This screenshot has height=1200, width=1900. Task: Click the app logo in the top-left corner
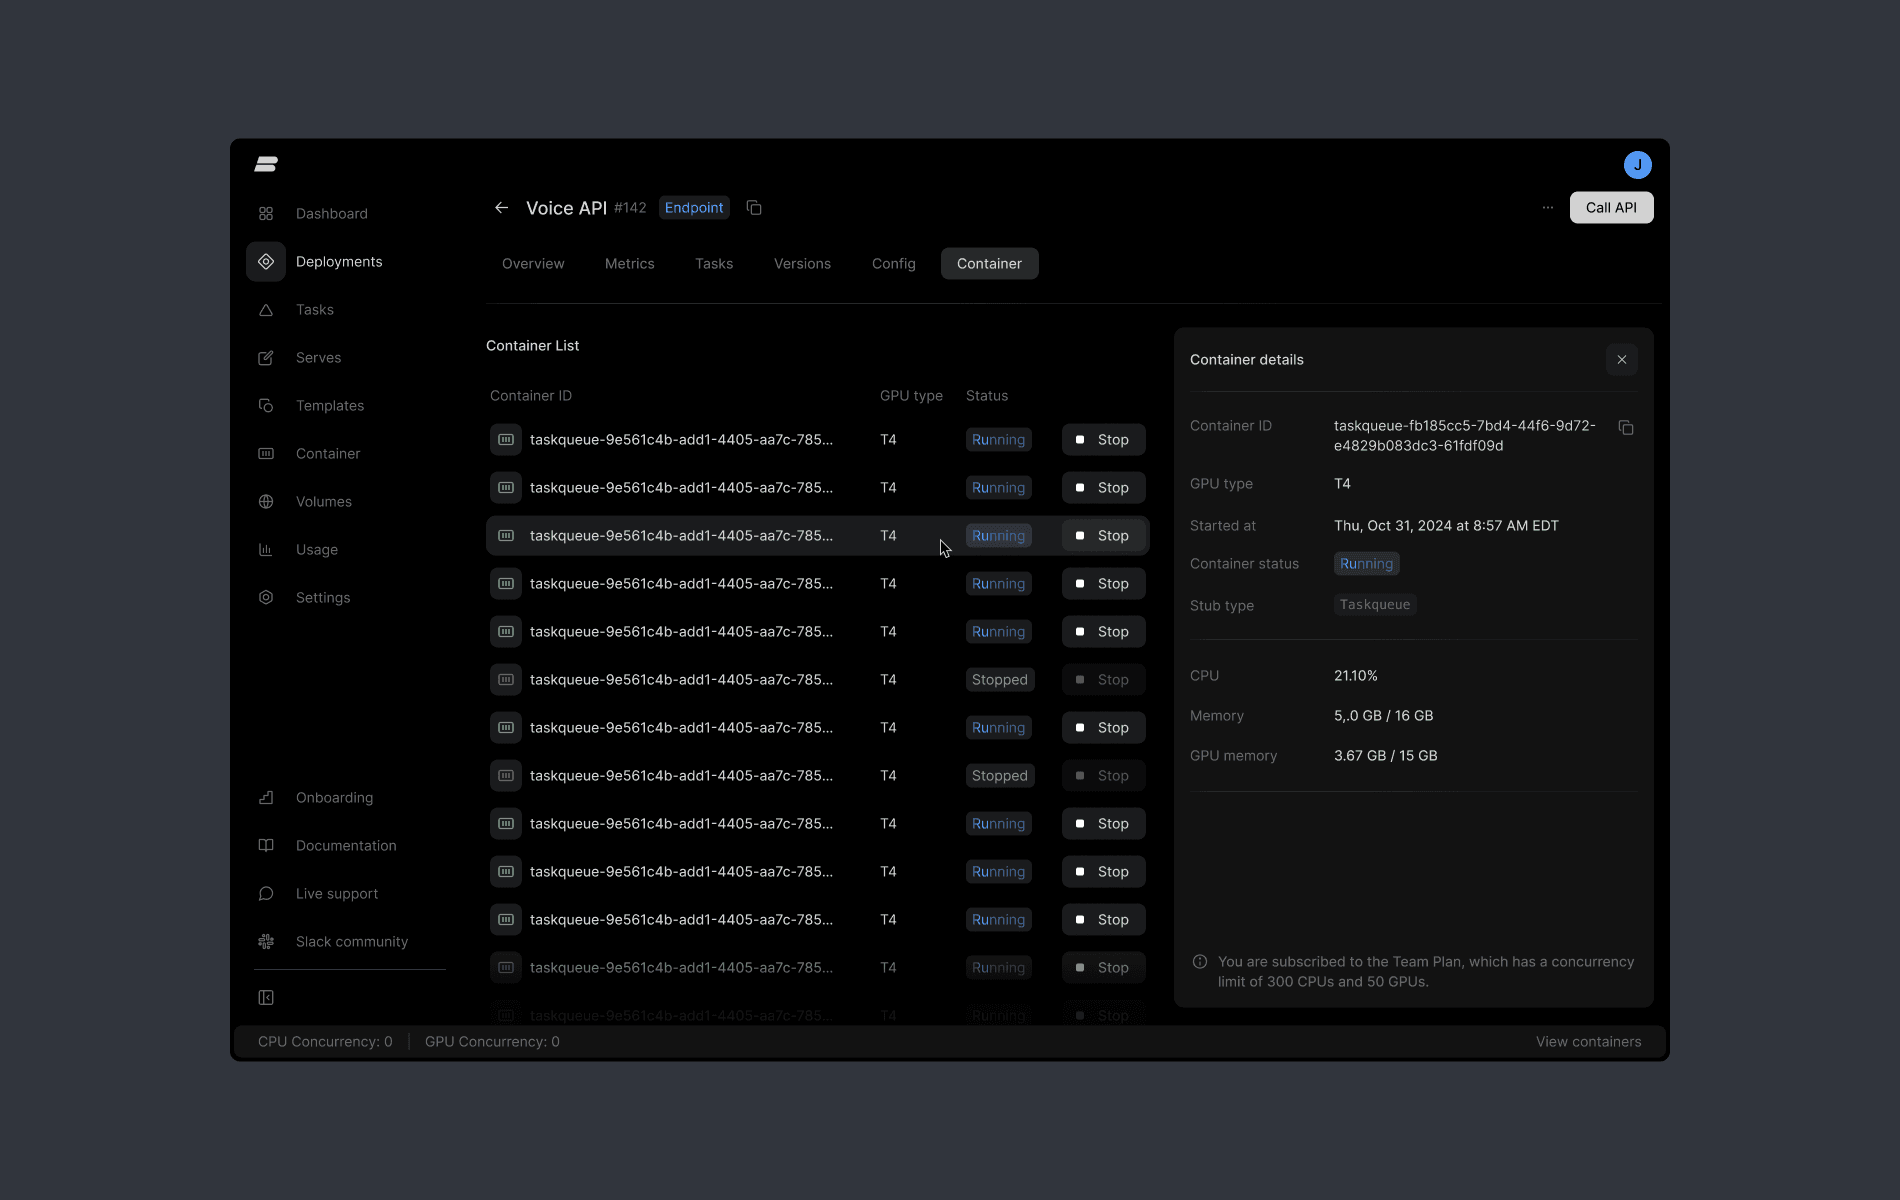(x=266, y=164)
